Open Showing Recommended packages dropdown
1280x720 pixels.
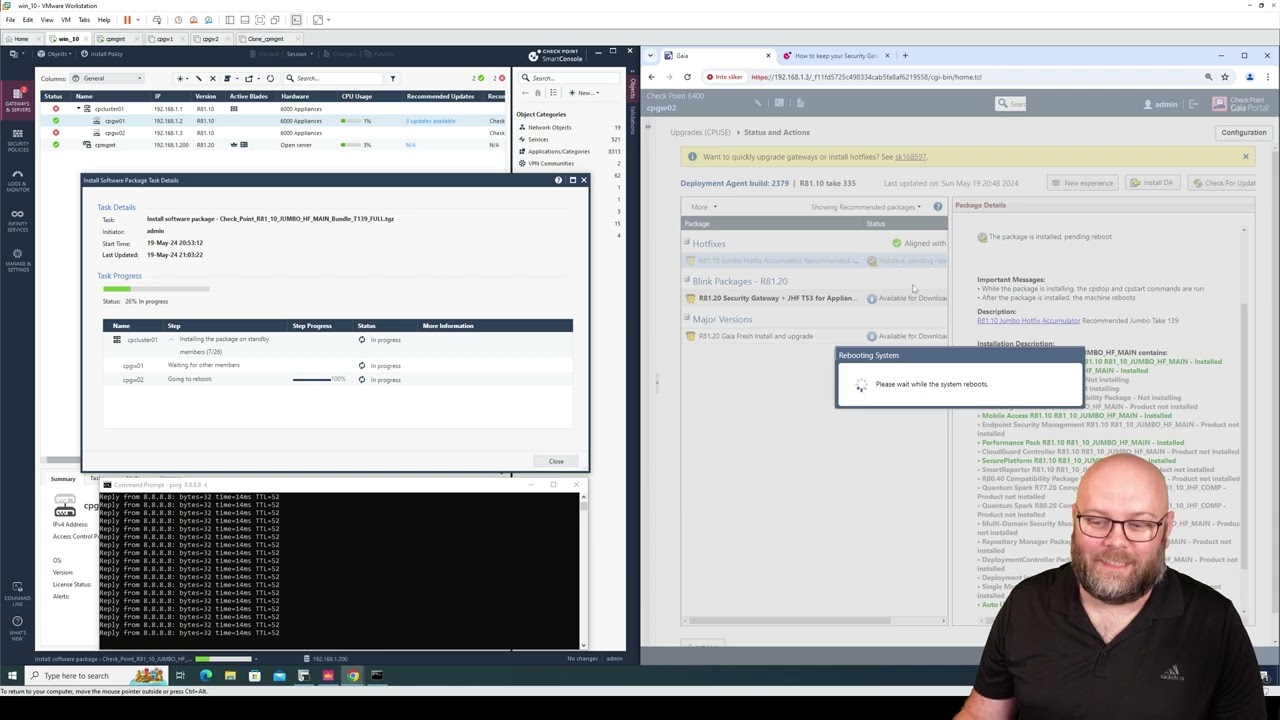[866, 207]
